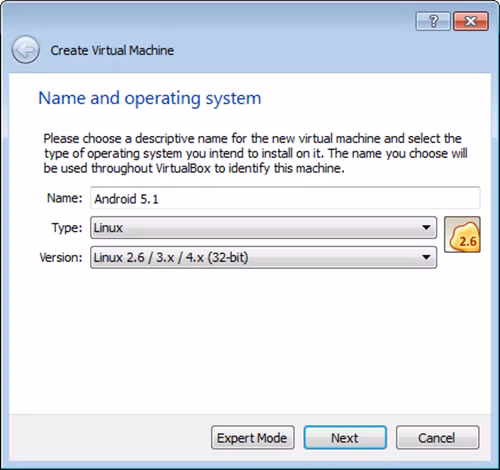Open the Type combo box showing Linux
Viewport: 500px width, 470px height.
(x=263, y=228)
